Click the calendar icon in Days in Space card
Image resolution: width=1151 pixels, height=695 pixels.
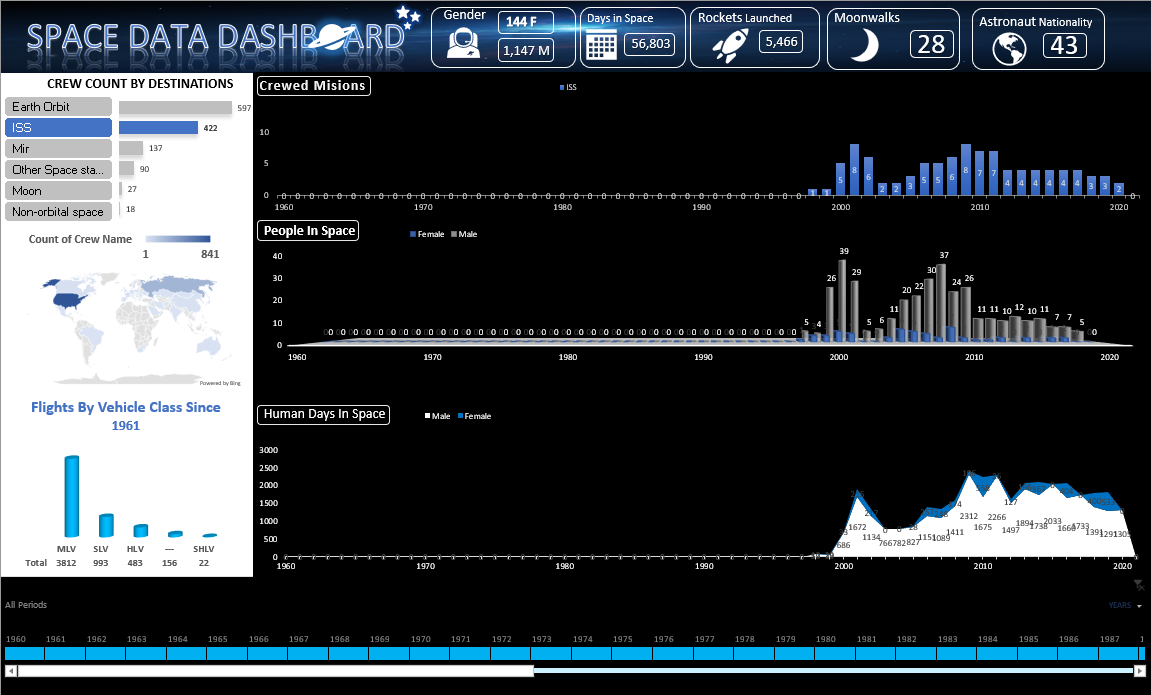click(602, 44)
